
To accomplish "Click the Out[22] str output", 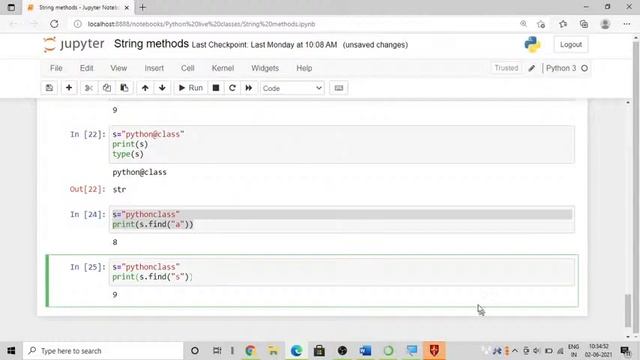I will tap(119, 189).
